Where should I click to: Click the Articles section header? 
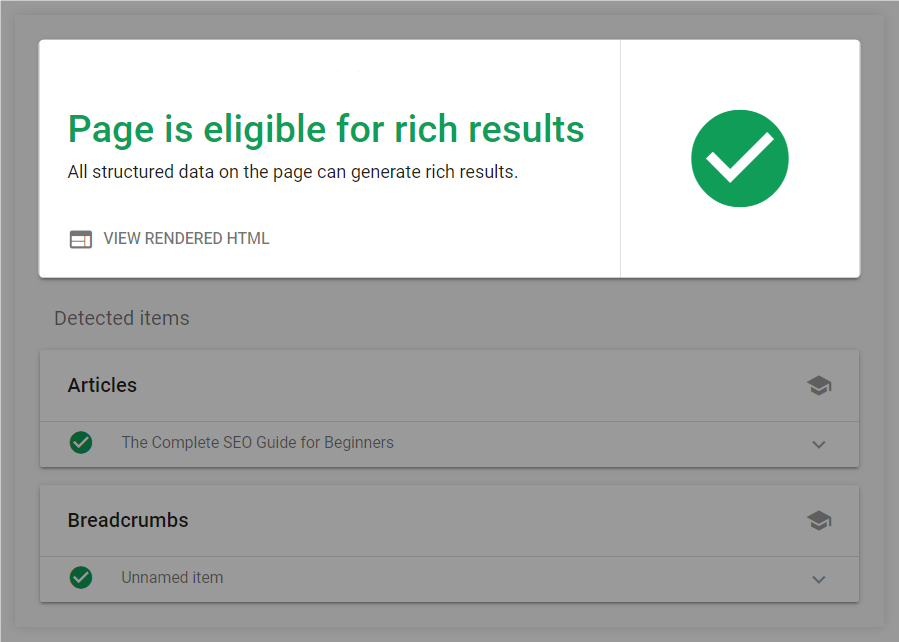tap(102, 385)
